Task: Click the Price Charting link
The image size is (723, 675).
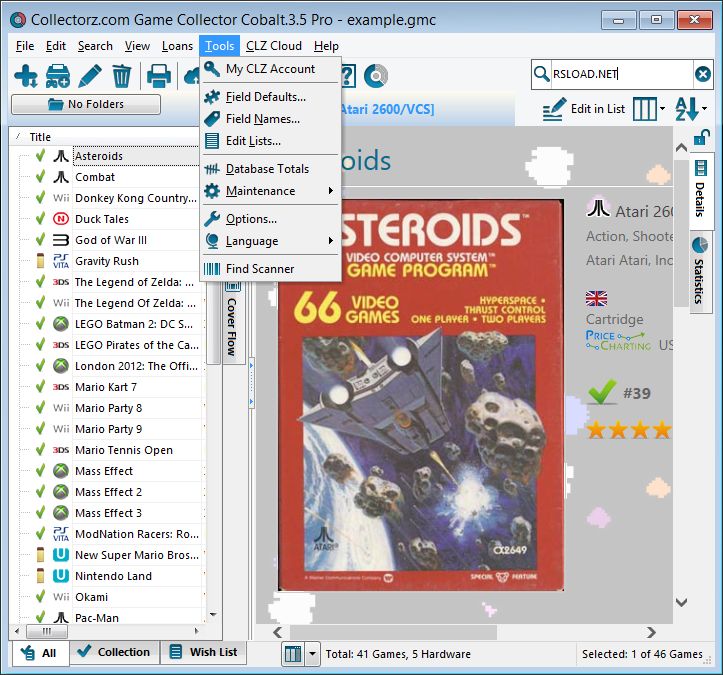Action: pyautogui.click(x=618, y=341)
